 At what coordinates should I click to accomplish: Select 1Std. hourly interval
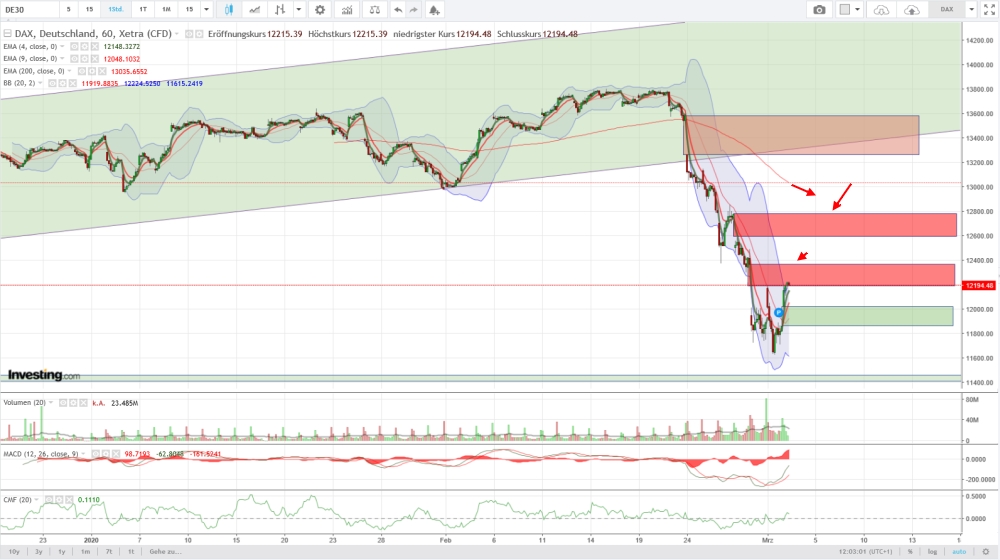tap(115, 10)
